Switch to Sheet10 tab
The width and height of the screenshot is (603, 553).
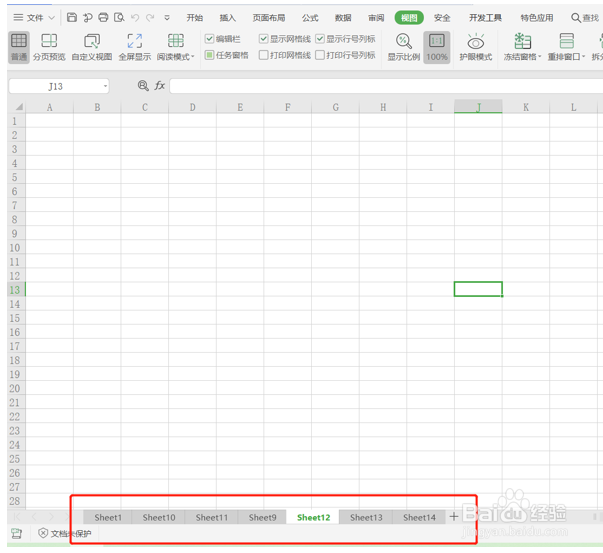click(158, 517)
